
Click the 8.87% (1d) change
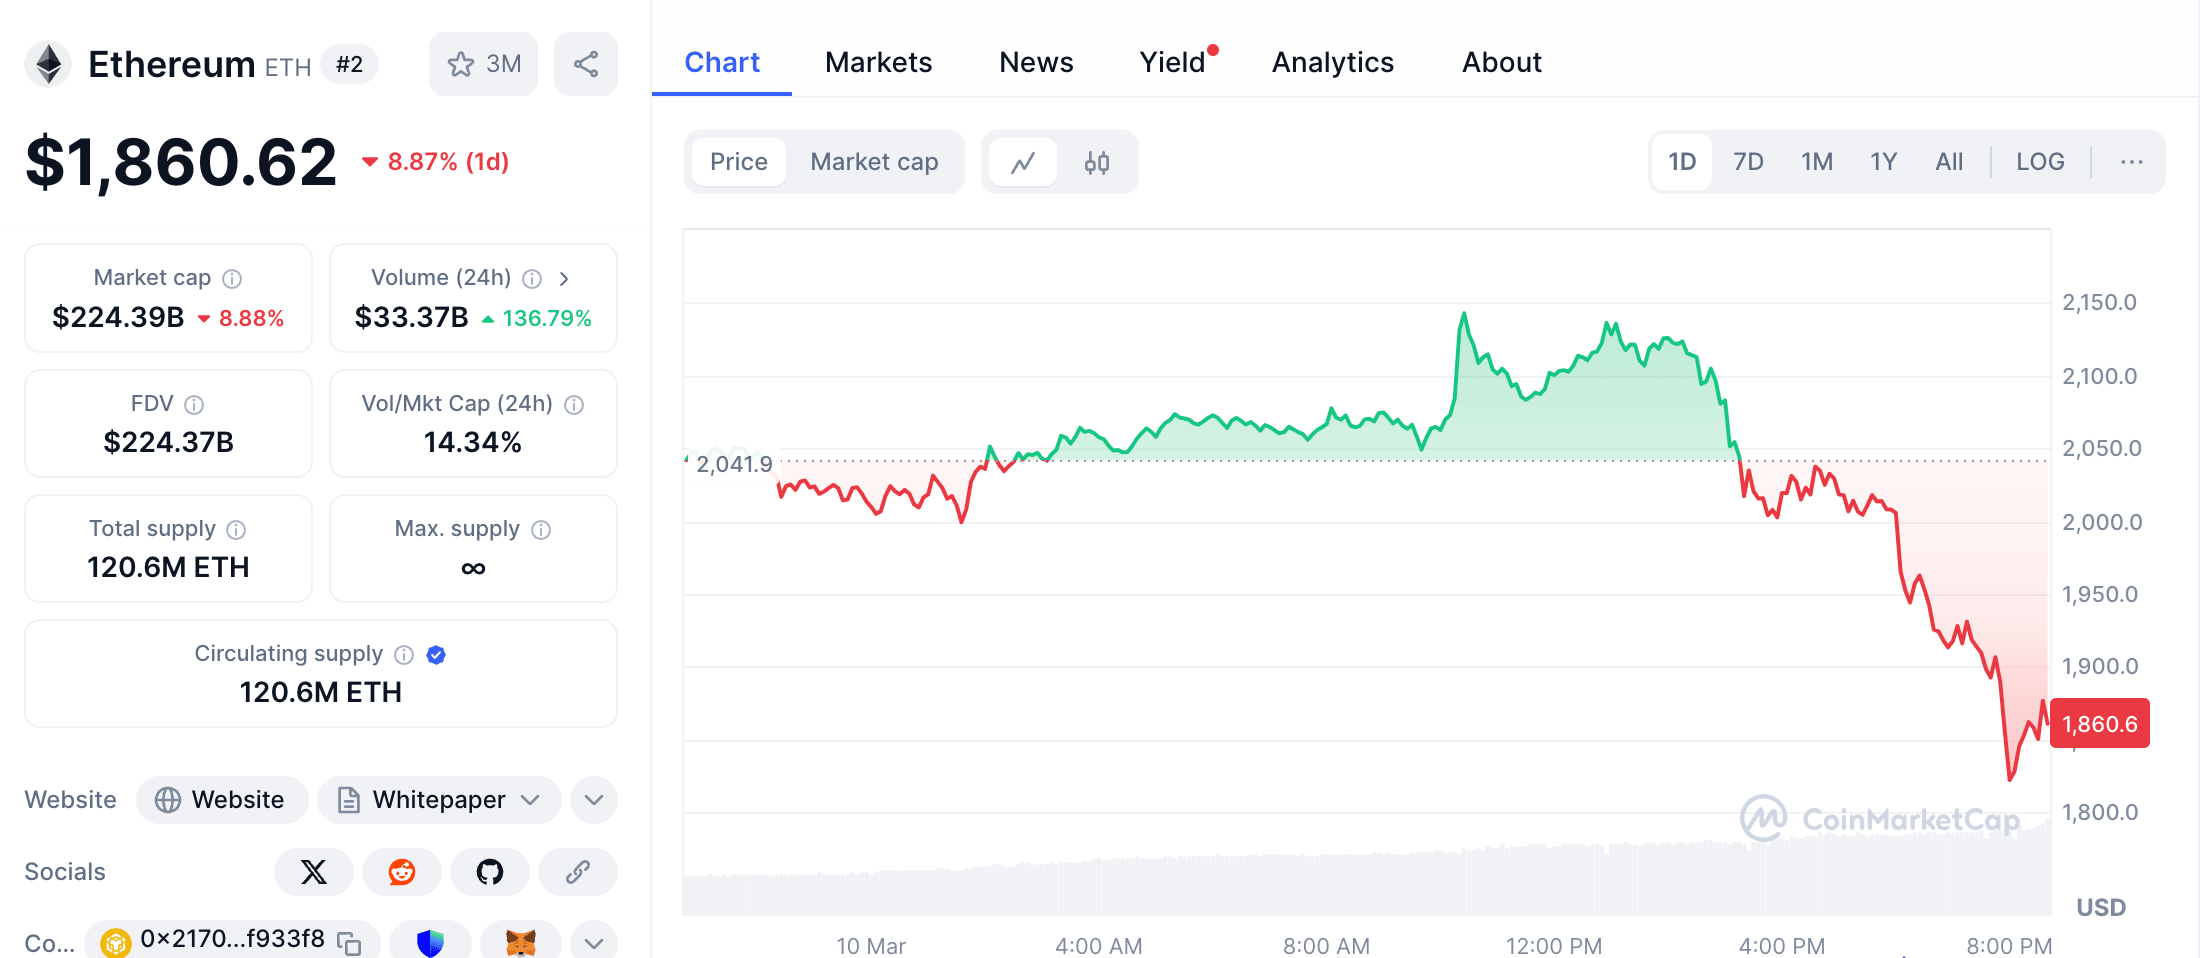pyautogui.click(x=436, y=162)
